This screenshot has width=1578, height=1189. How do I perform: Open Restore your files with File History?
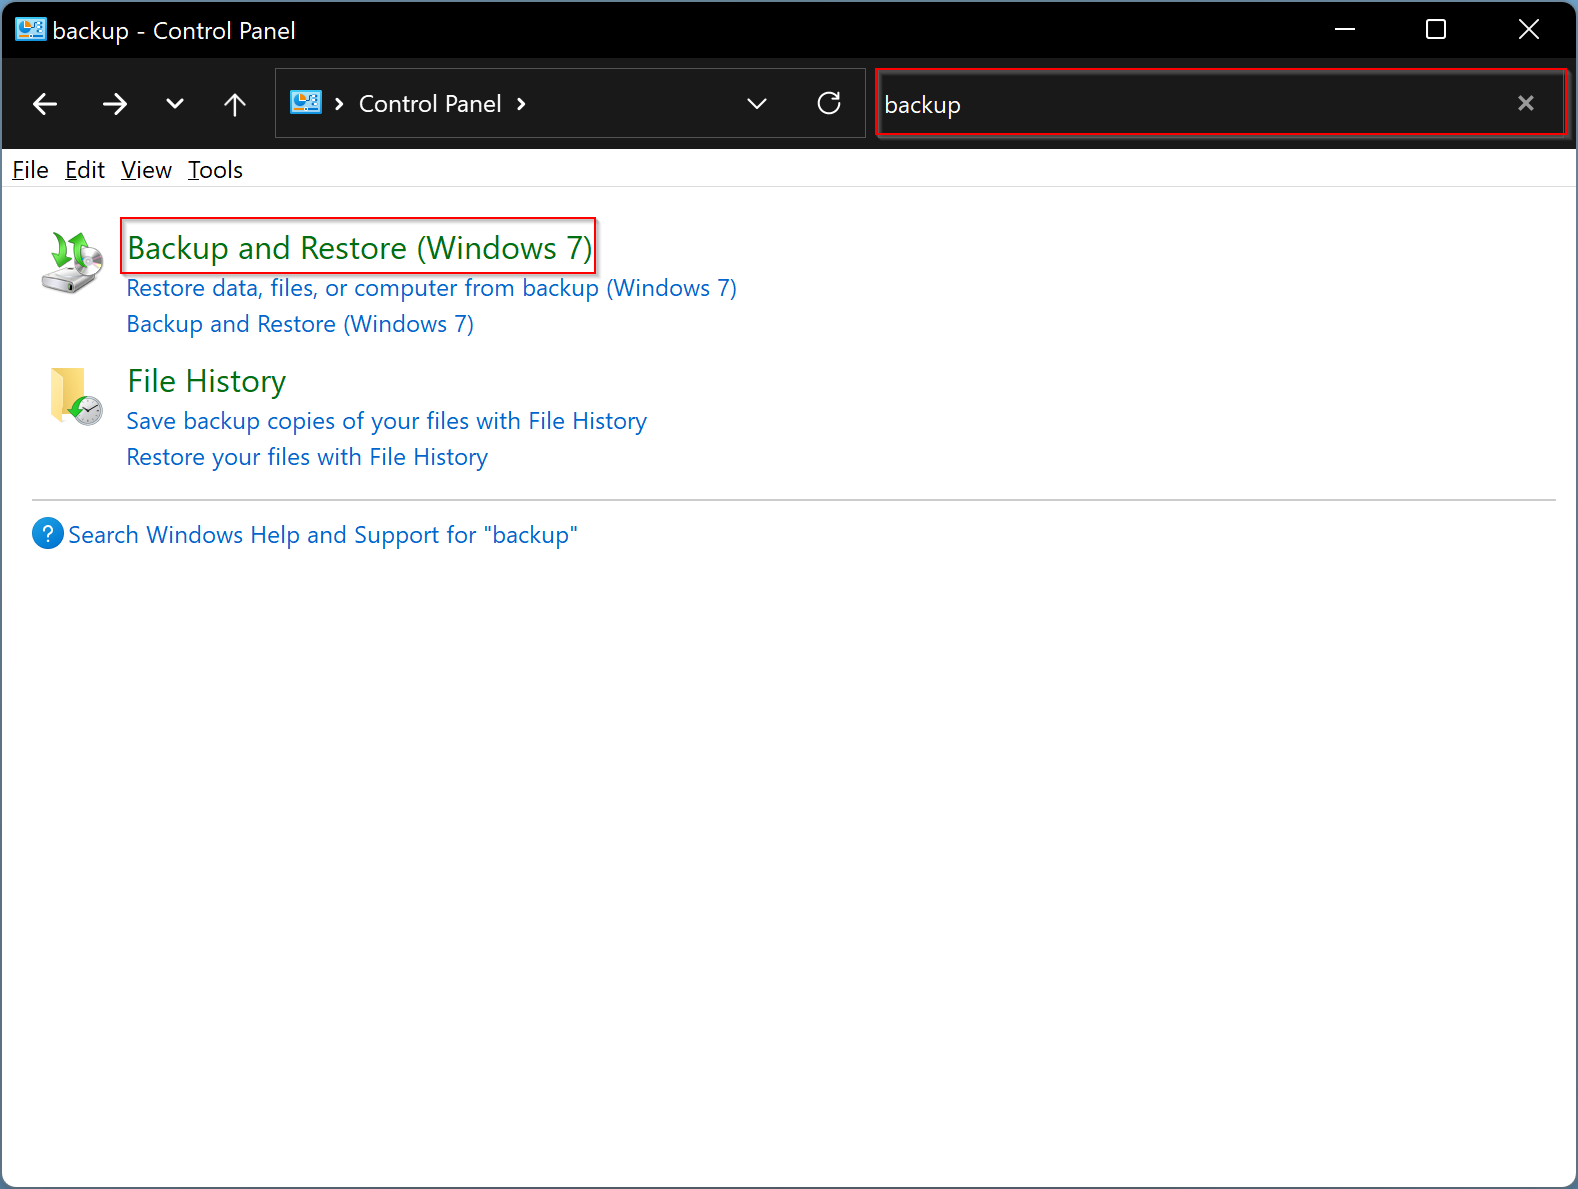coord(307,457)
